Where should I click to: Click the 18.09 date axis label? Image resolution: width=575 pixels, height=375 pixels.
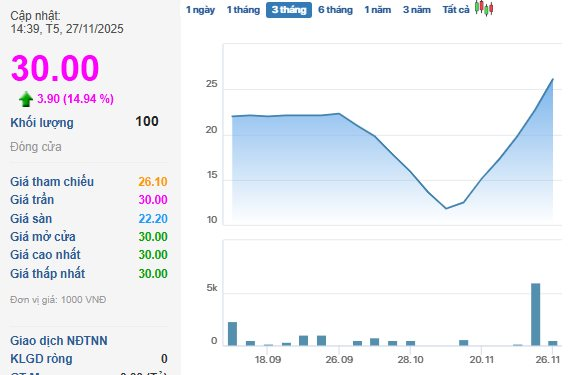point(268,360)
